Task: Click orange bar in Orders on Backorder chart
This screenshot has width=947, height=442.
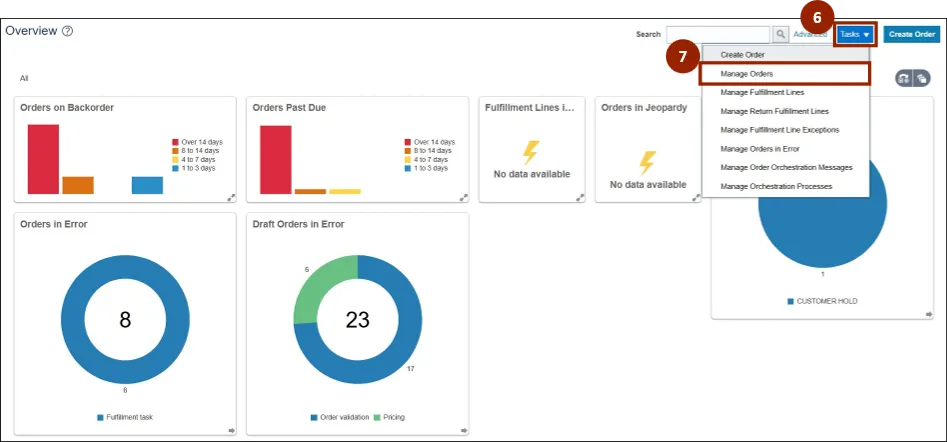Action: tap(78, 185)
